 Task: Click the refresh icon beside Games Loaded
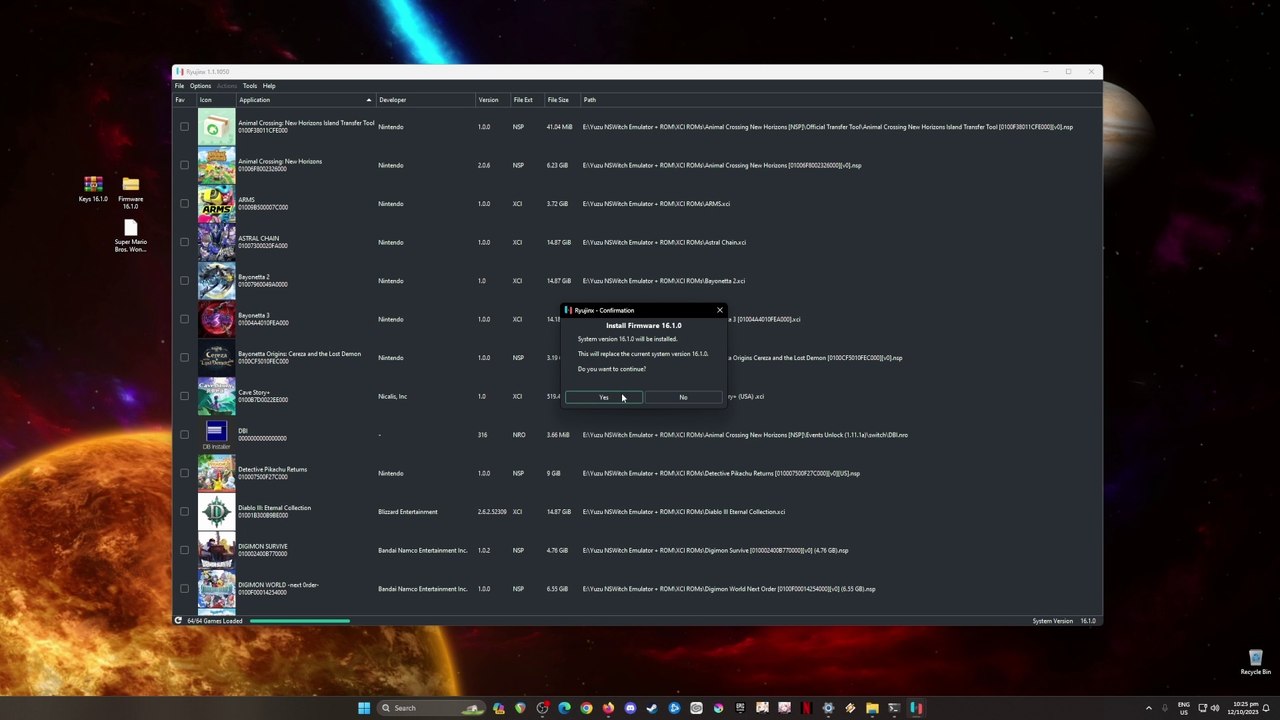pyautogui.click(x=179, y=621)
